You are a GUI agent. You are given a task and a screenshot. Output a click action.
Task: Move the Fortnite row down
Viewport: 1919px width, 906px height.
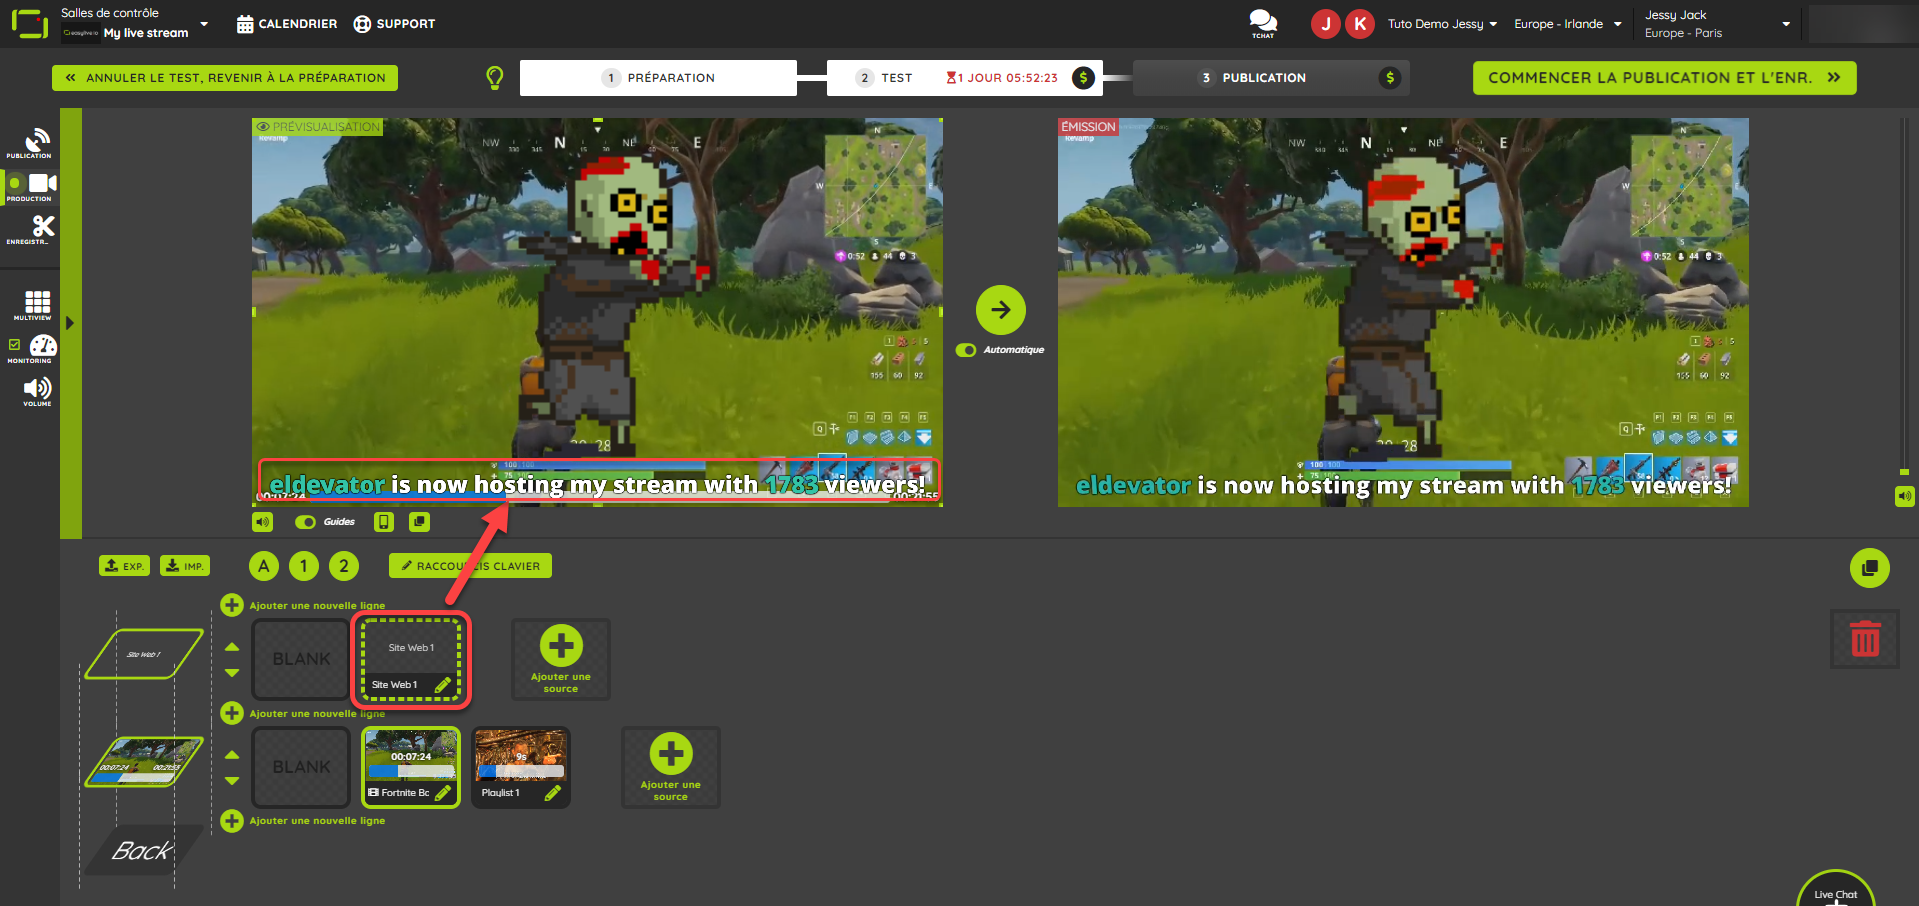coord(232,781)
